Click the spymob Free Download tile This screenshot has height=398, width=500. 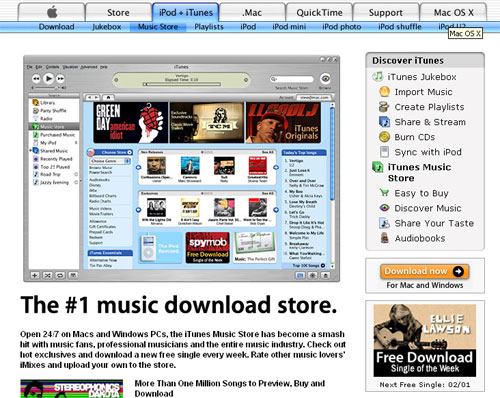(x=207, y=248)
